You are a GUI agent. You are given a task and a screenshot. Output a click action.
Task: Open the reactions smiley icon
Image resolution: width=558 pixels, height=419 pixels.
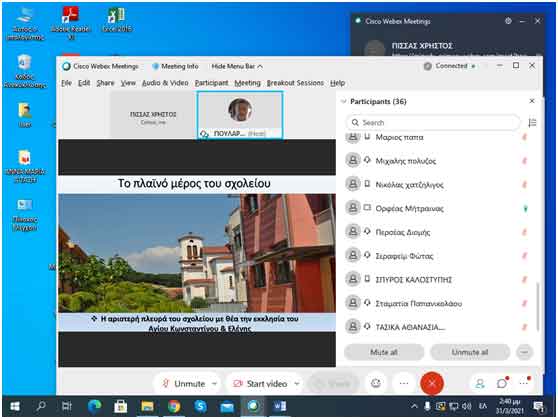376,383
